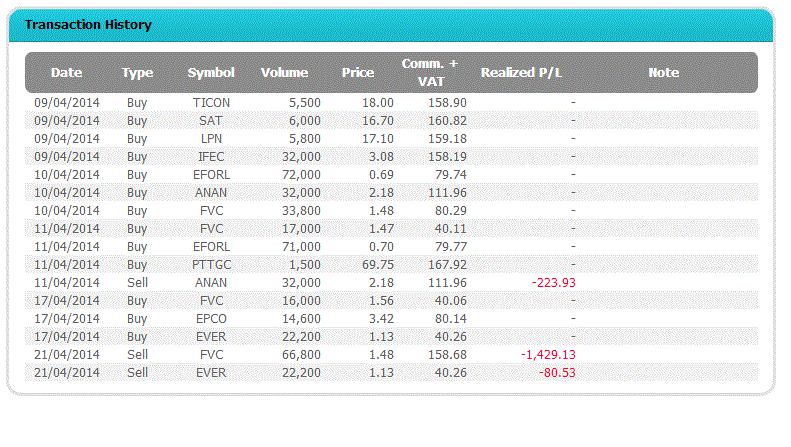Select the Volume column header
The image size is (791, 447).
[x=284, y=72]
